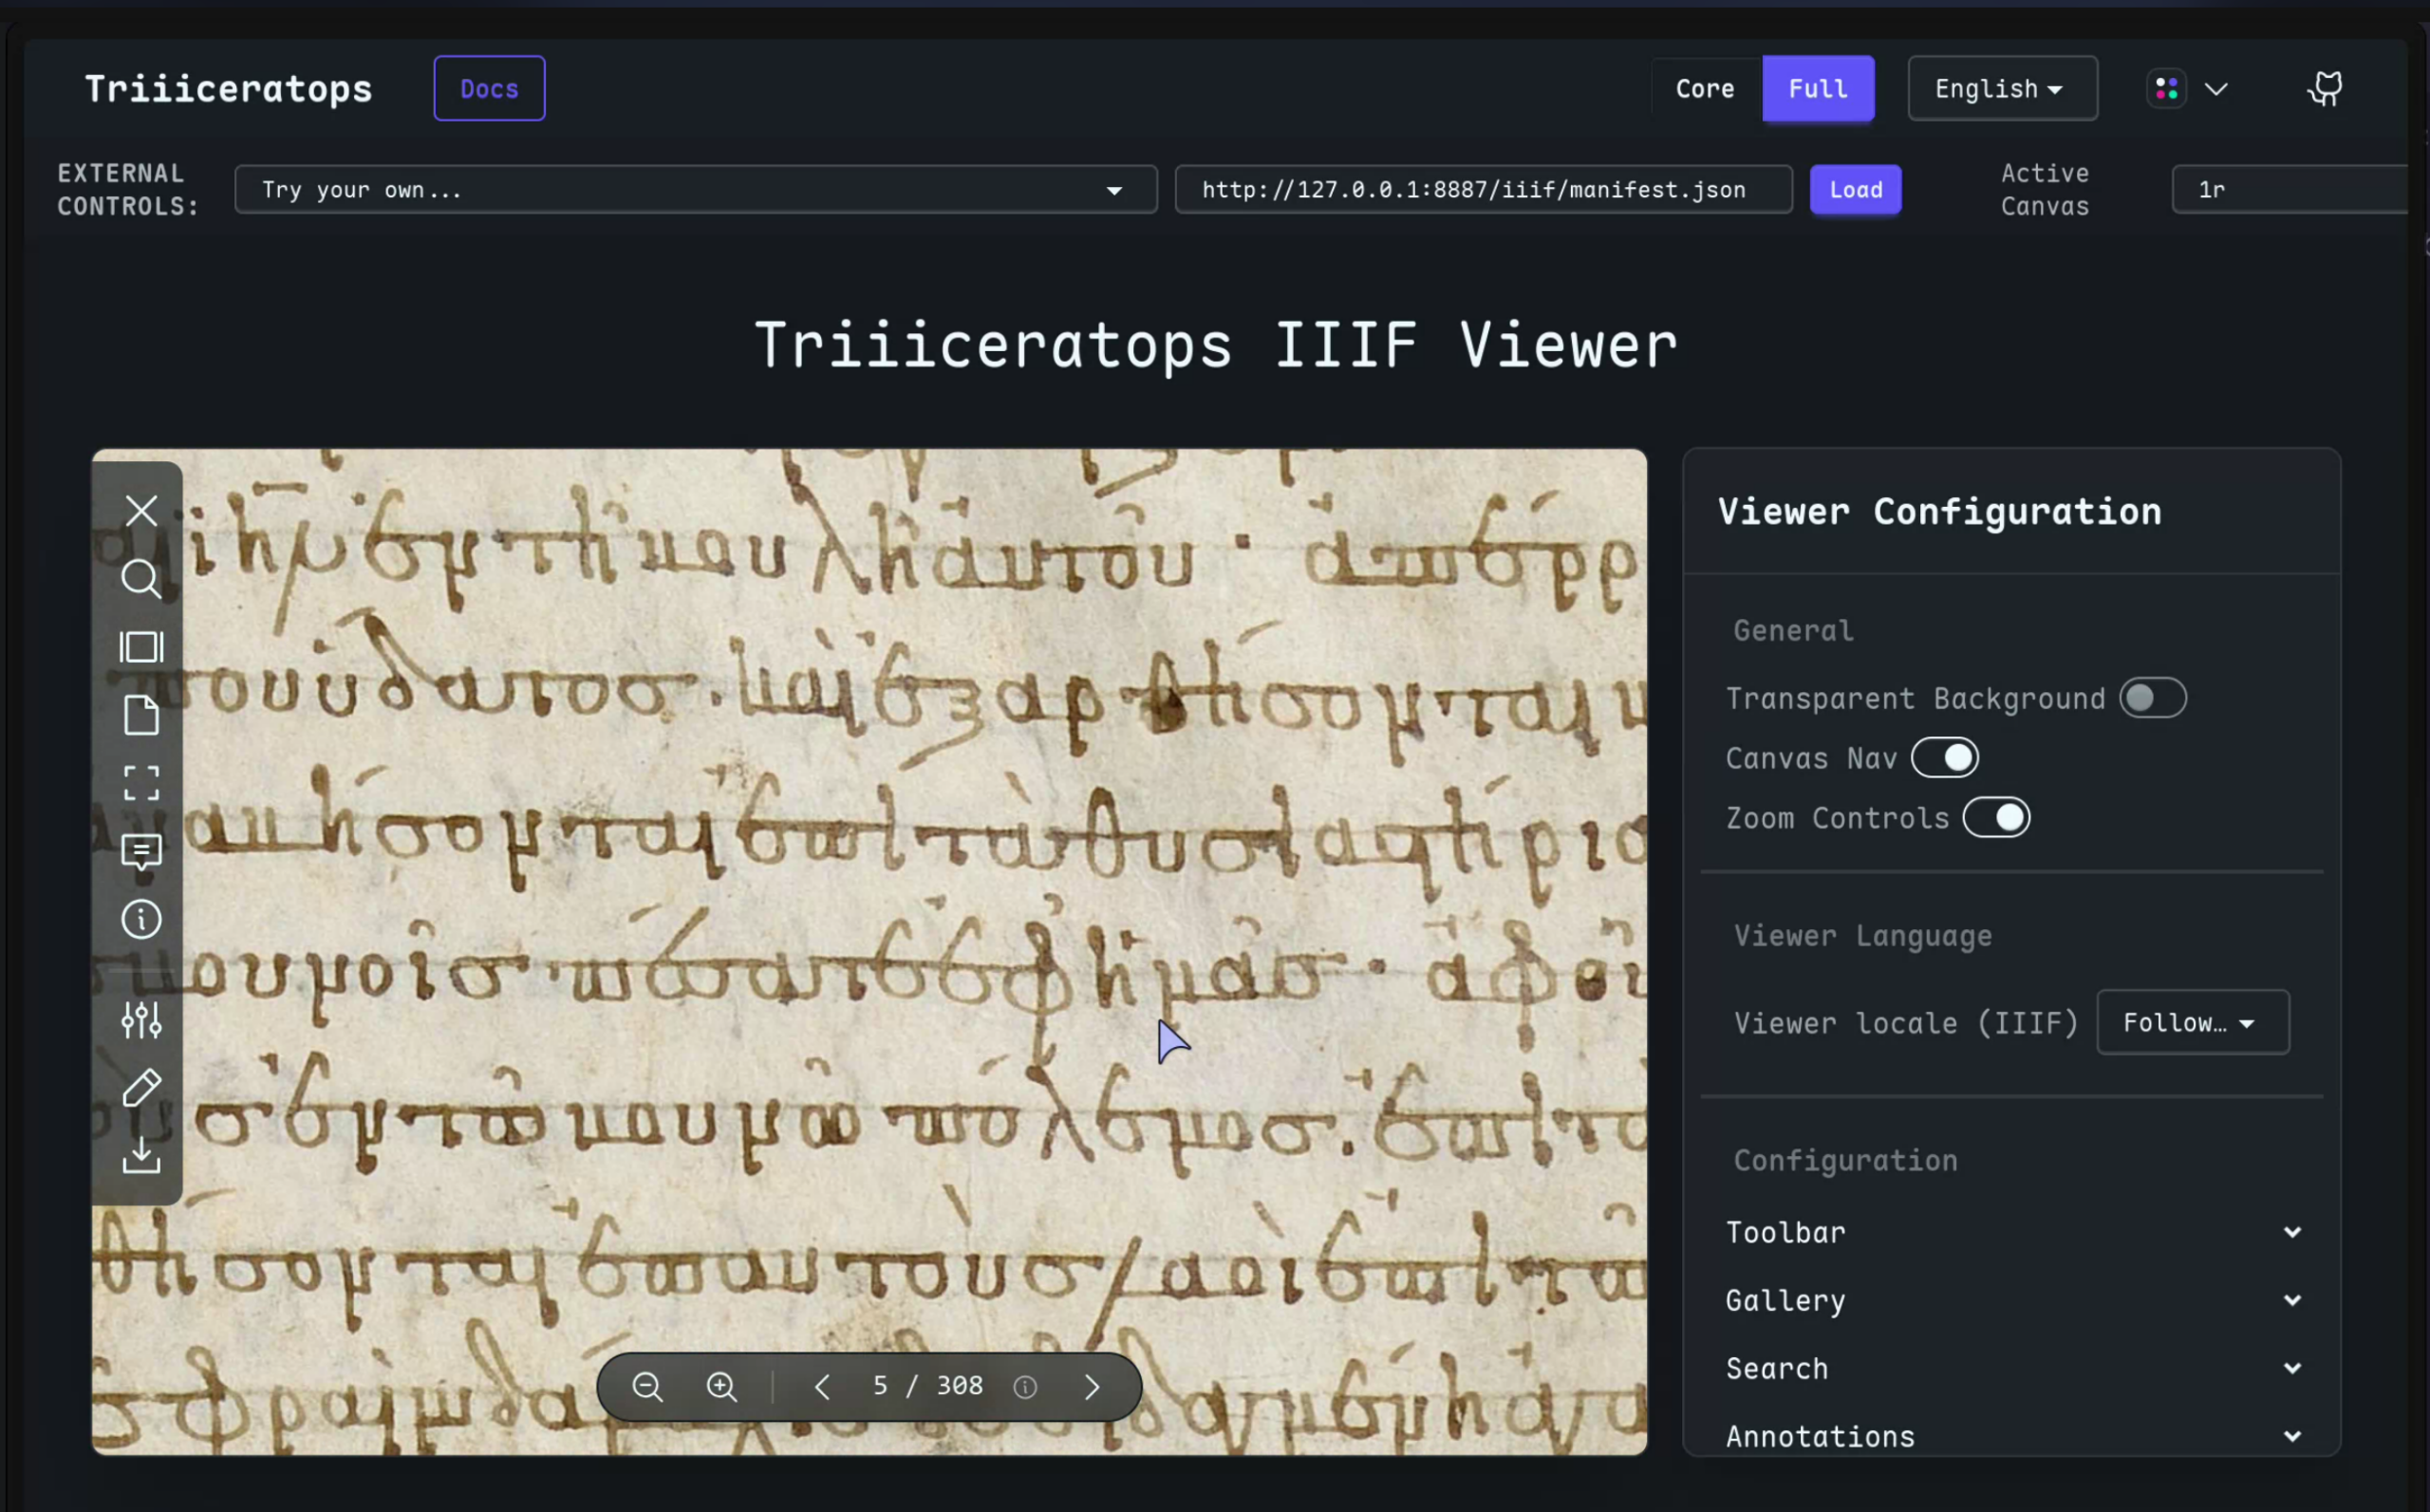Open Viewer locale Follow dropdown
This screenshot has width=2430, height=1512.
[2192, 1022]
